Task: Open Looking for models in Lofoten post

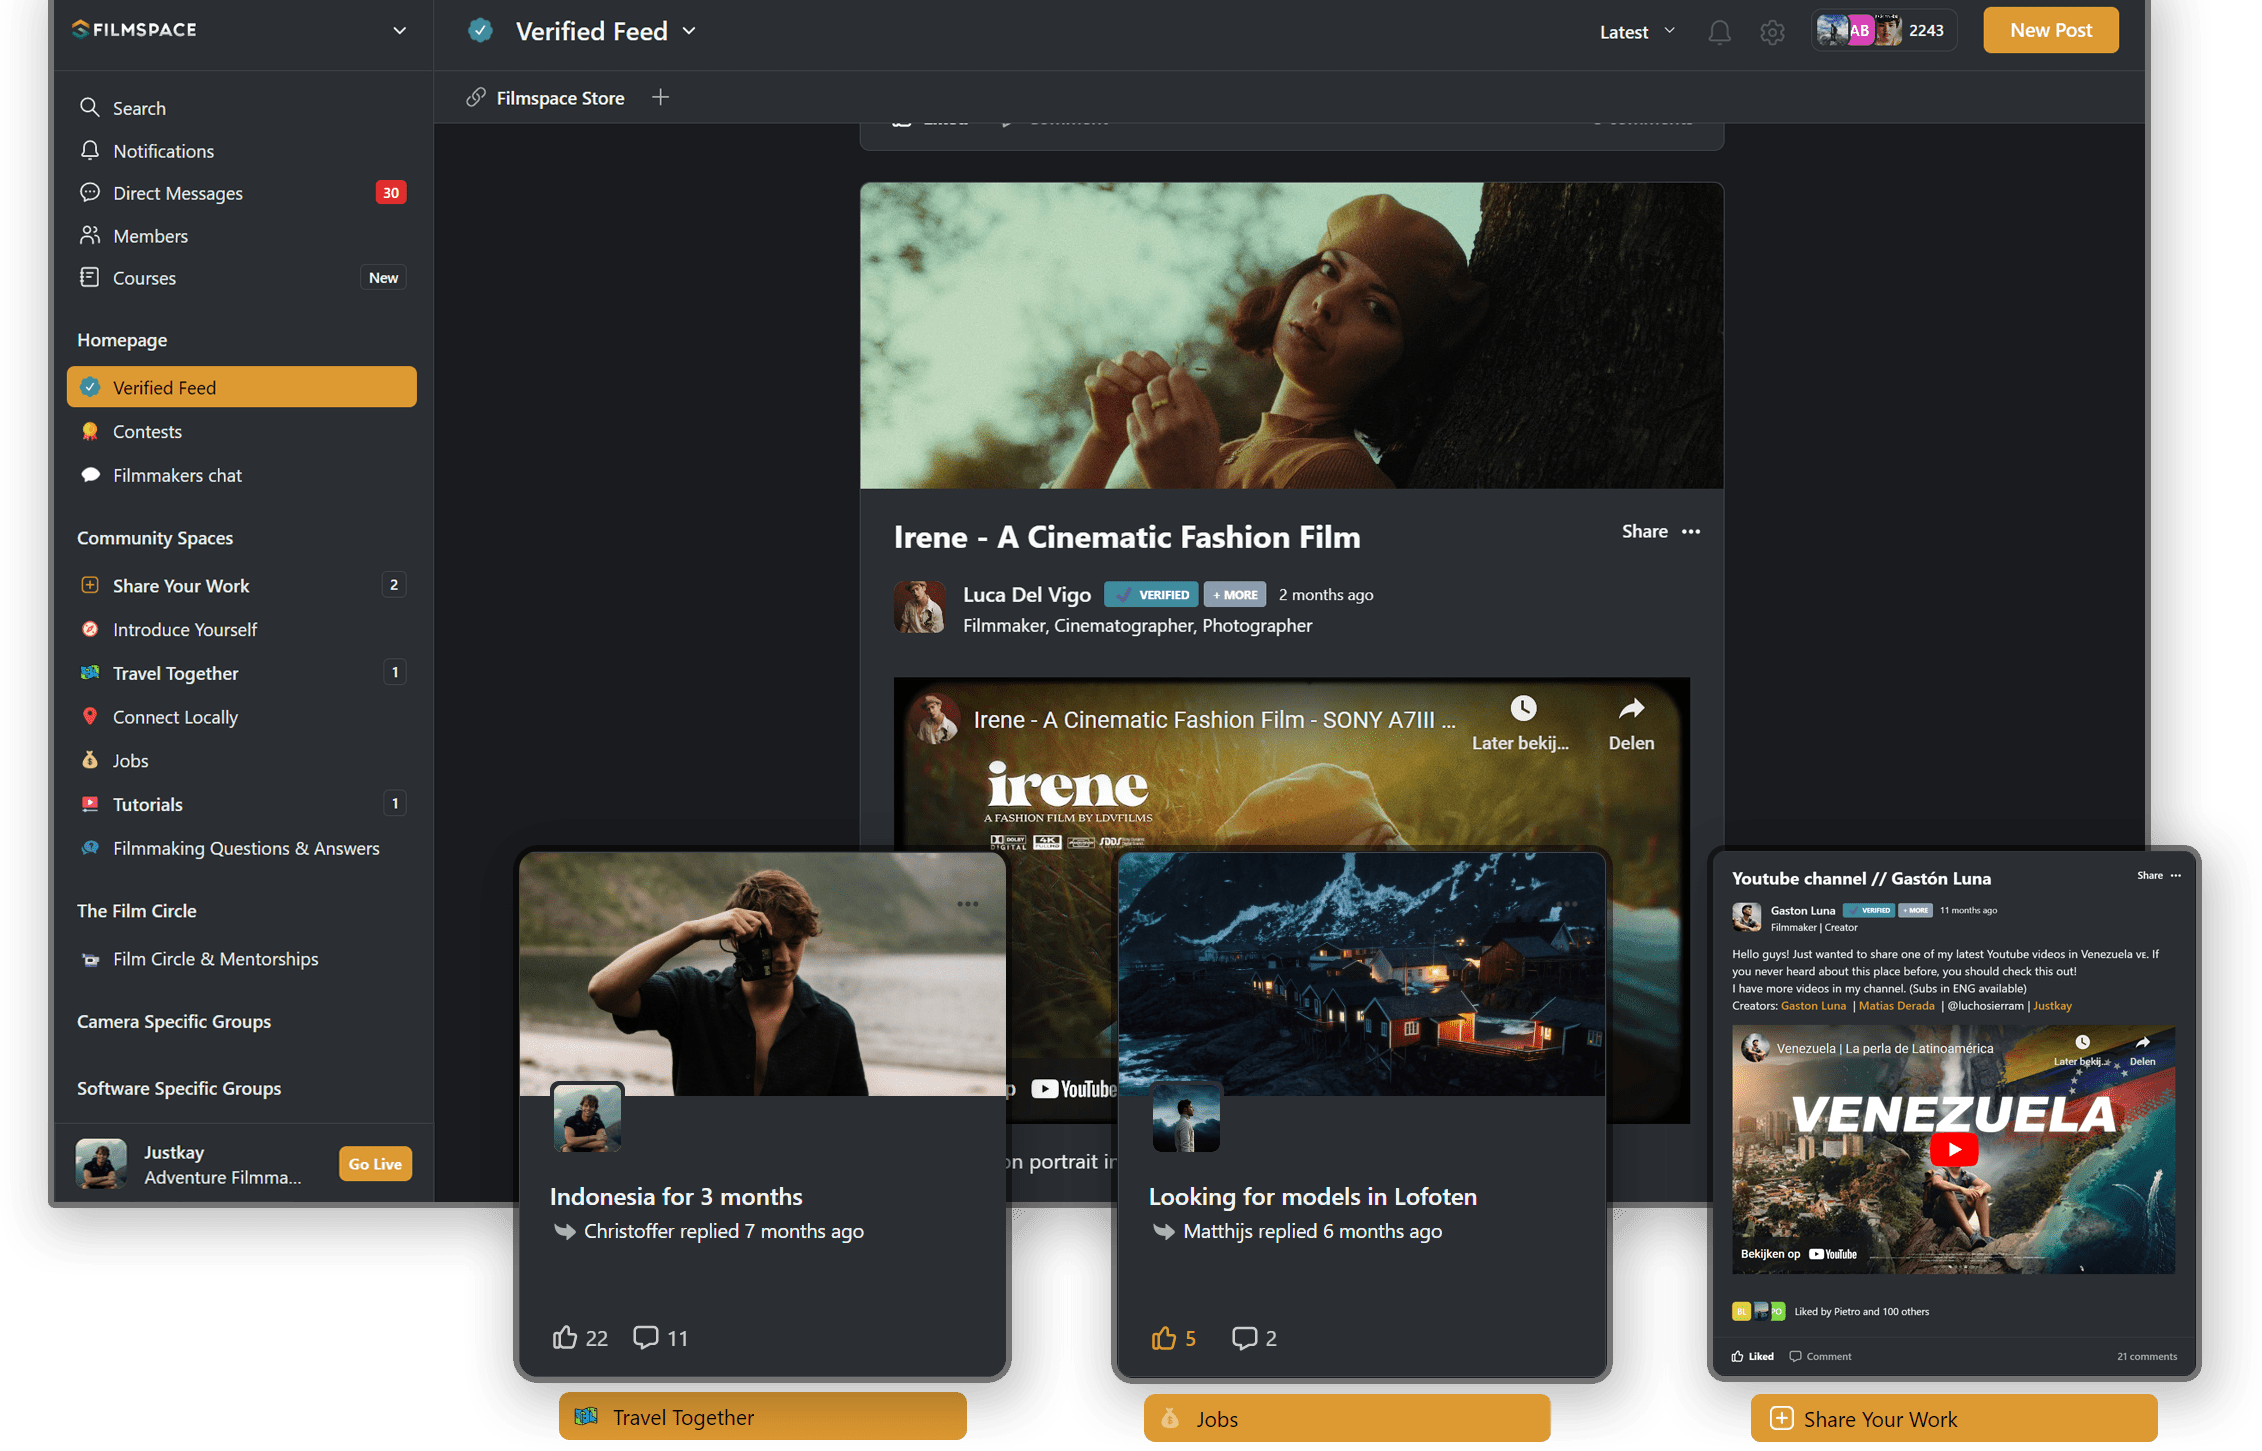Action: pos(1312,1196)
